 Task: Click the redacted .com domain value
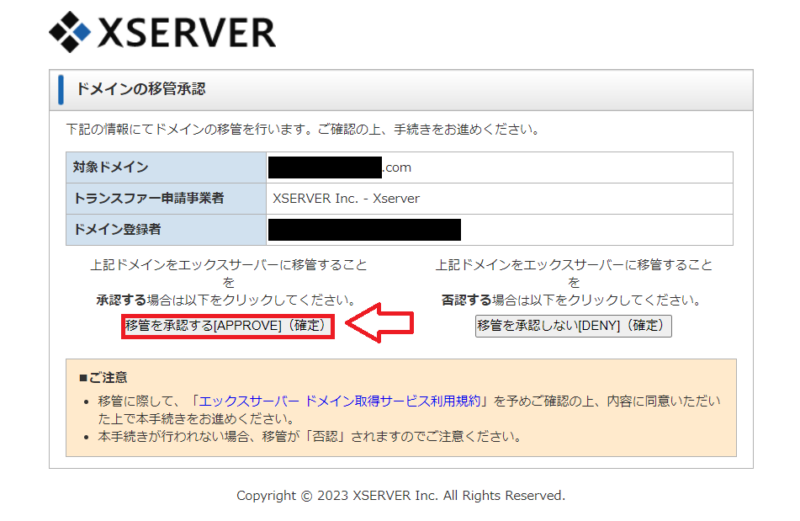[340, 167]
